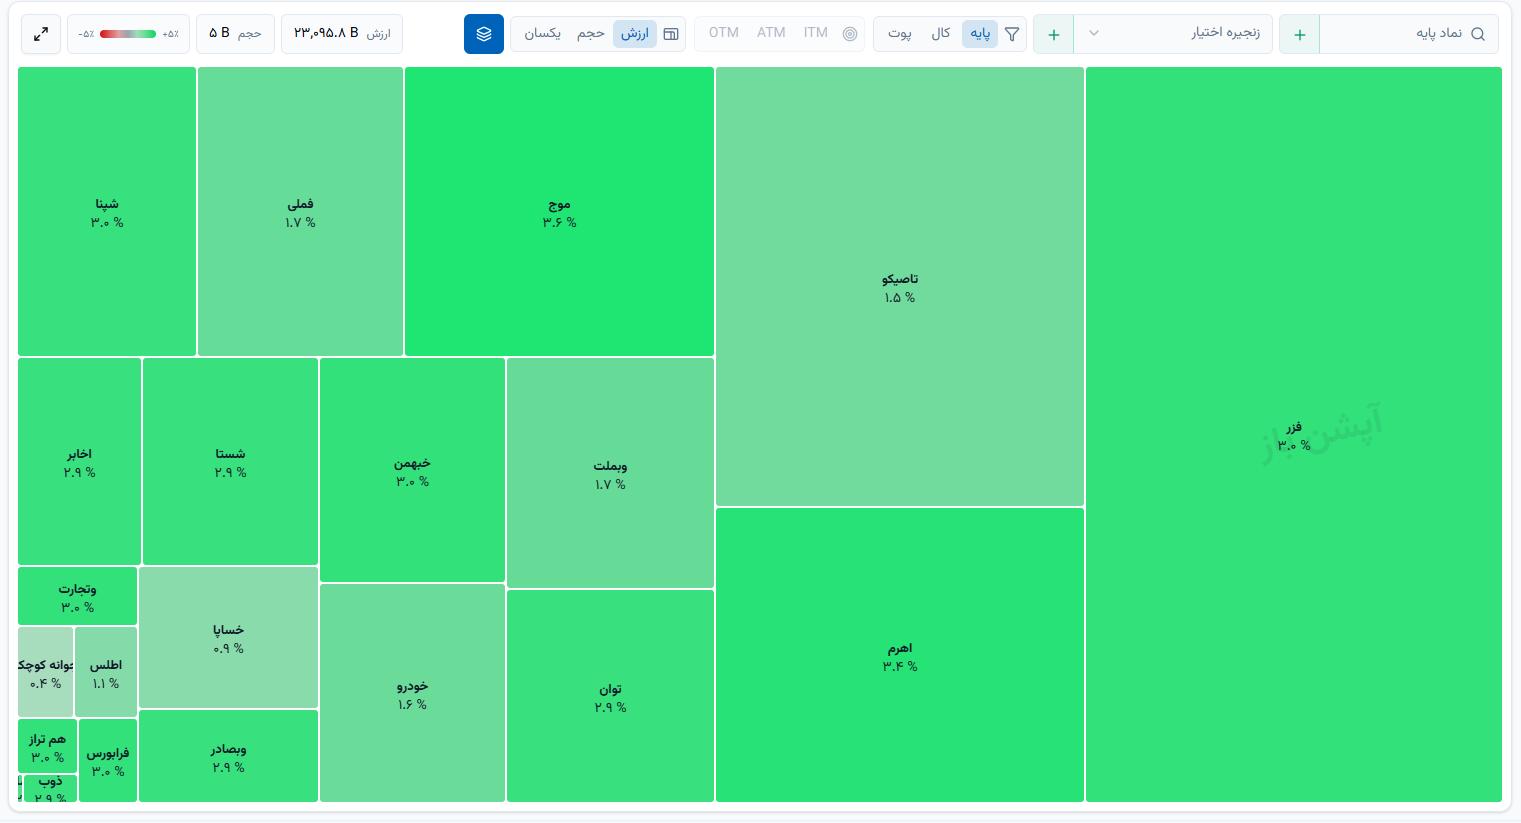Viewport: 1521px width, 823px height.
Task: Click the search magnifier icon
Action: point(1478,34)
